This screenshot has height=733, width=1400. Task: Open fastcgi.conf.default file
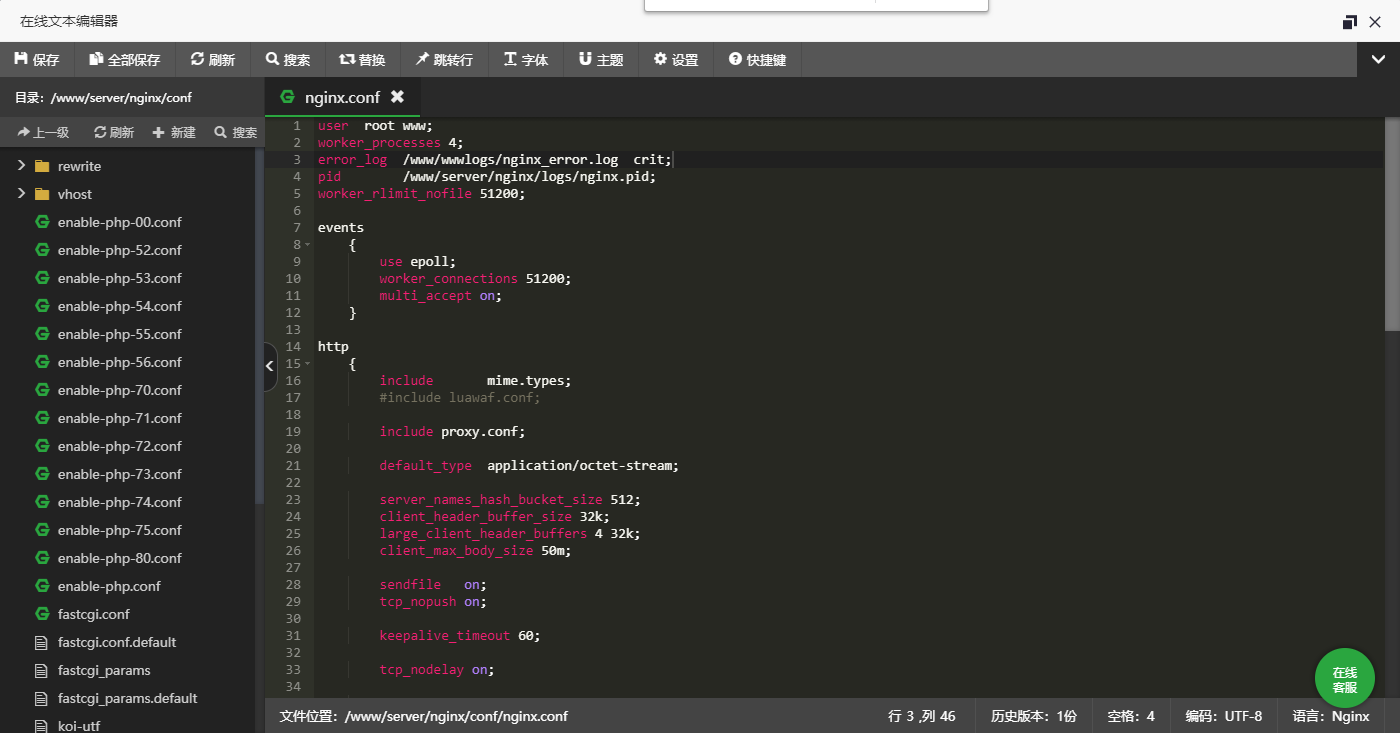pos(117,642)
